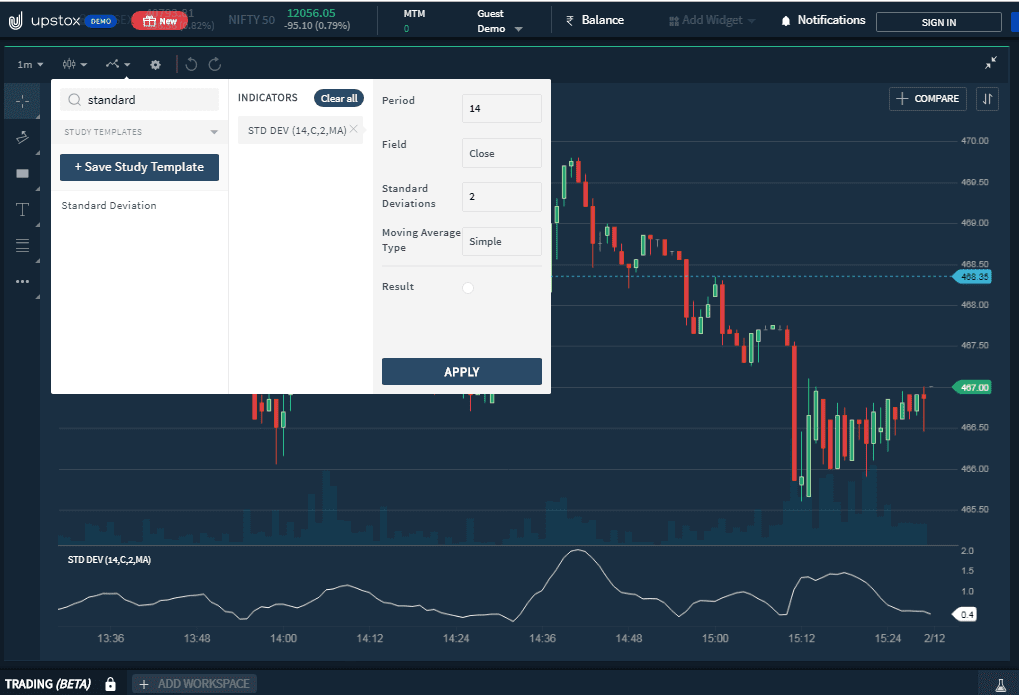Click the Clear all indicators button
Viewport: 1019px width, 695px height.
click(x=339, y=98)
